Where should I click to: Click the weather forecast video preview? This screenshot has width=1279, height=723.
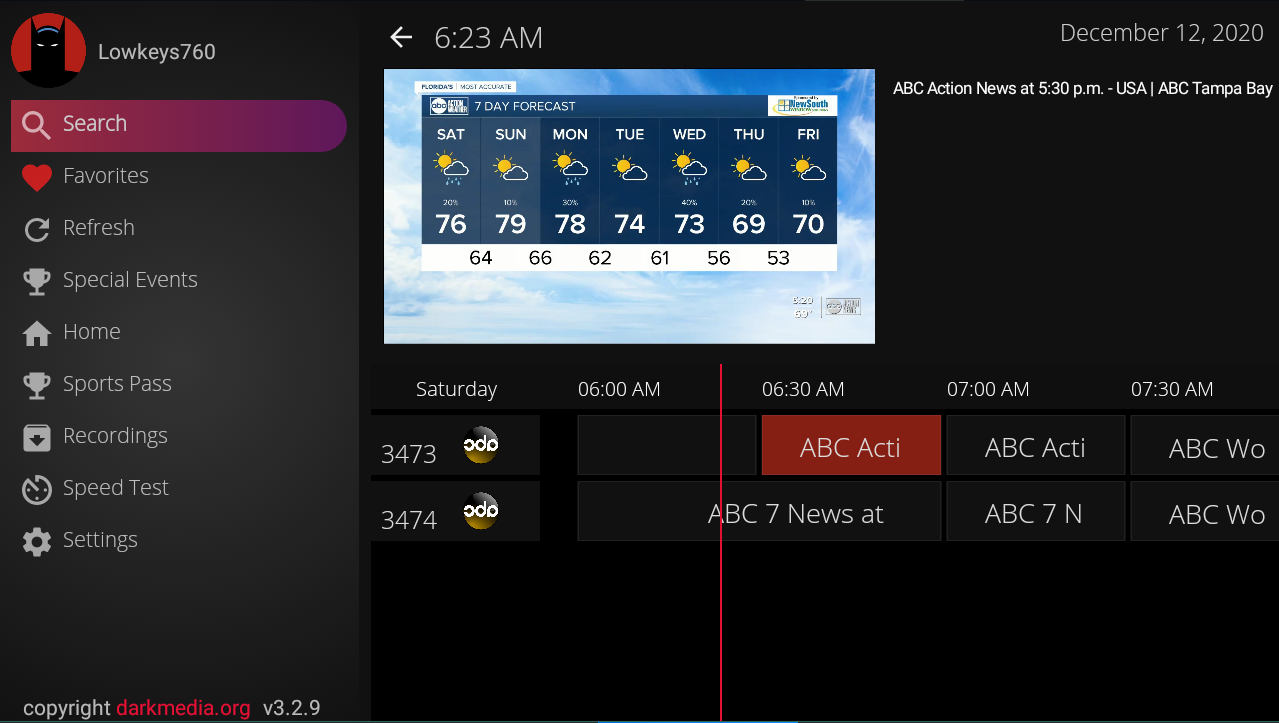629,206
